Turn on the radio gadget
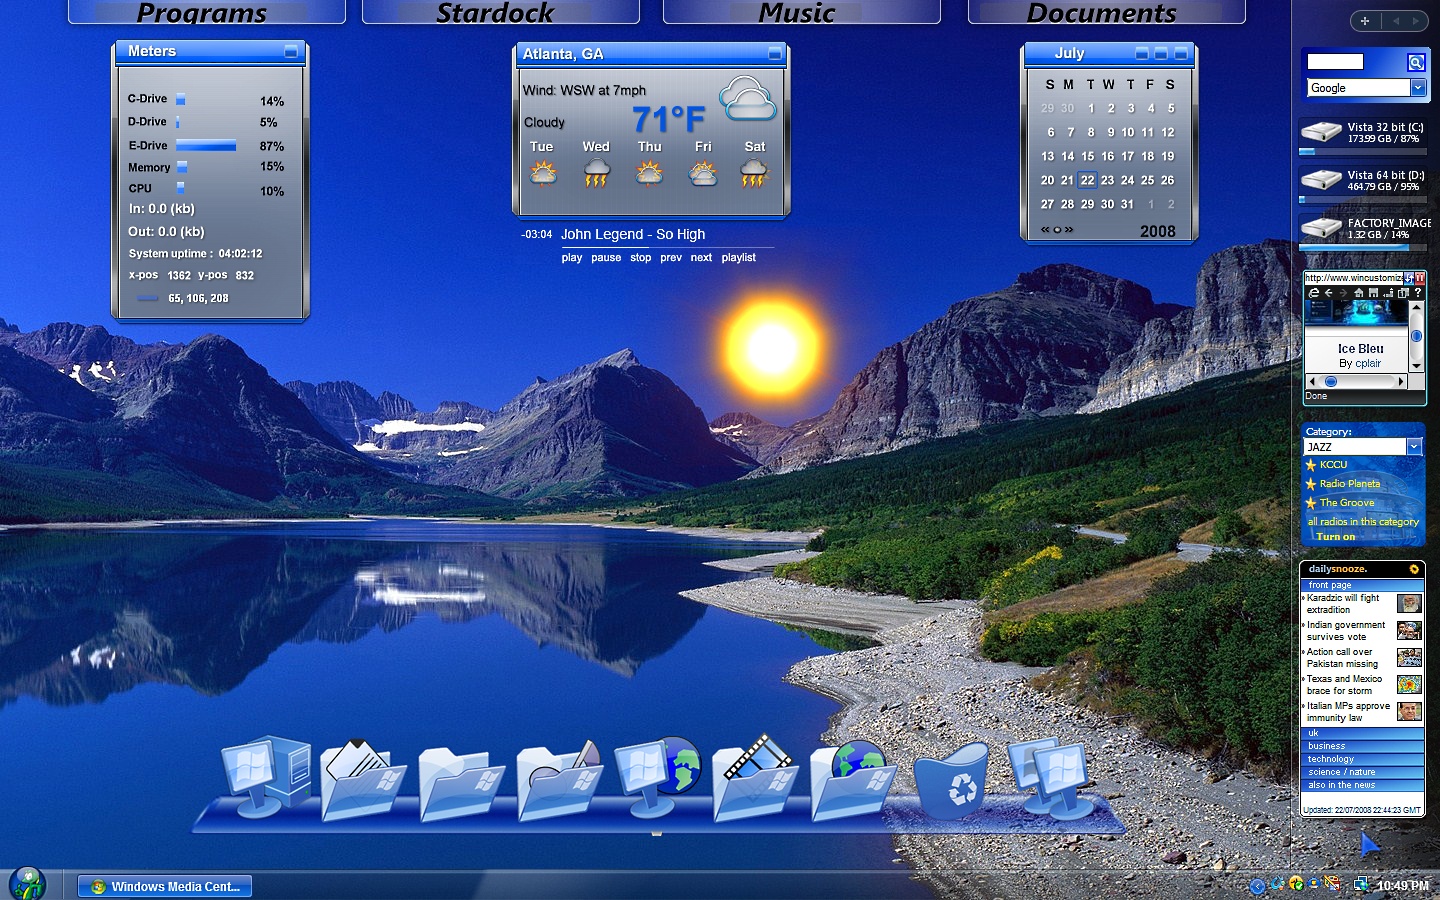The width and height of the screenshot is (1440, 900). tap(1335, 537)
